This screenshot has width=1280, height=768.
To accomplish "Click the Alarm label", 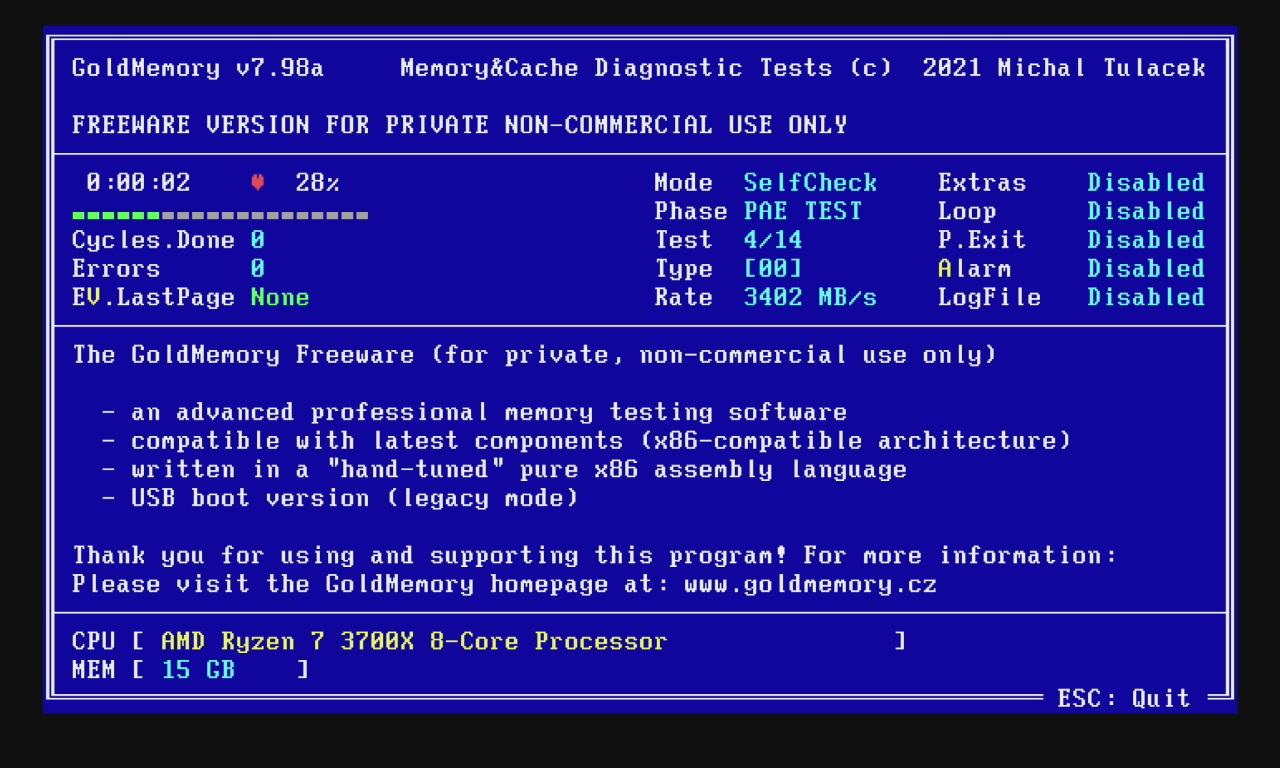I will [975, 269].
